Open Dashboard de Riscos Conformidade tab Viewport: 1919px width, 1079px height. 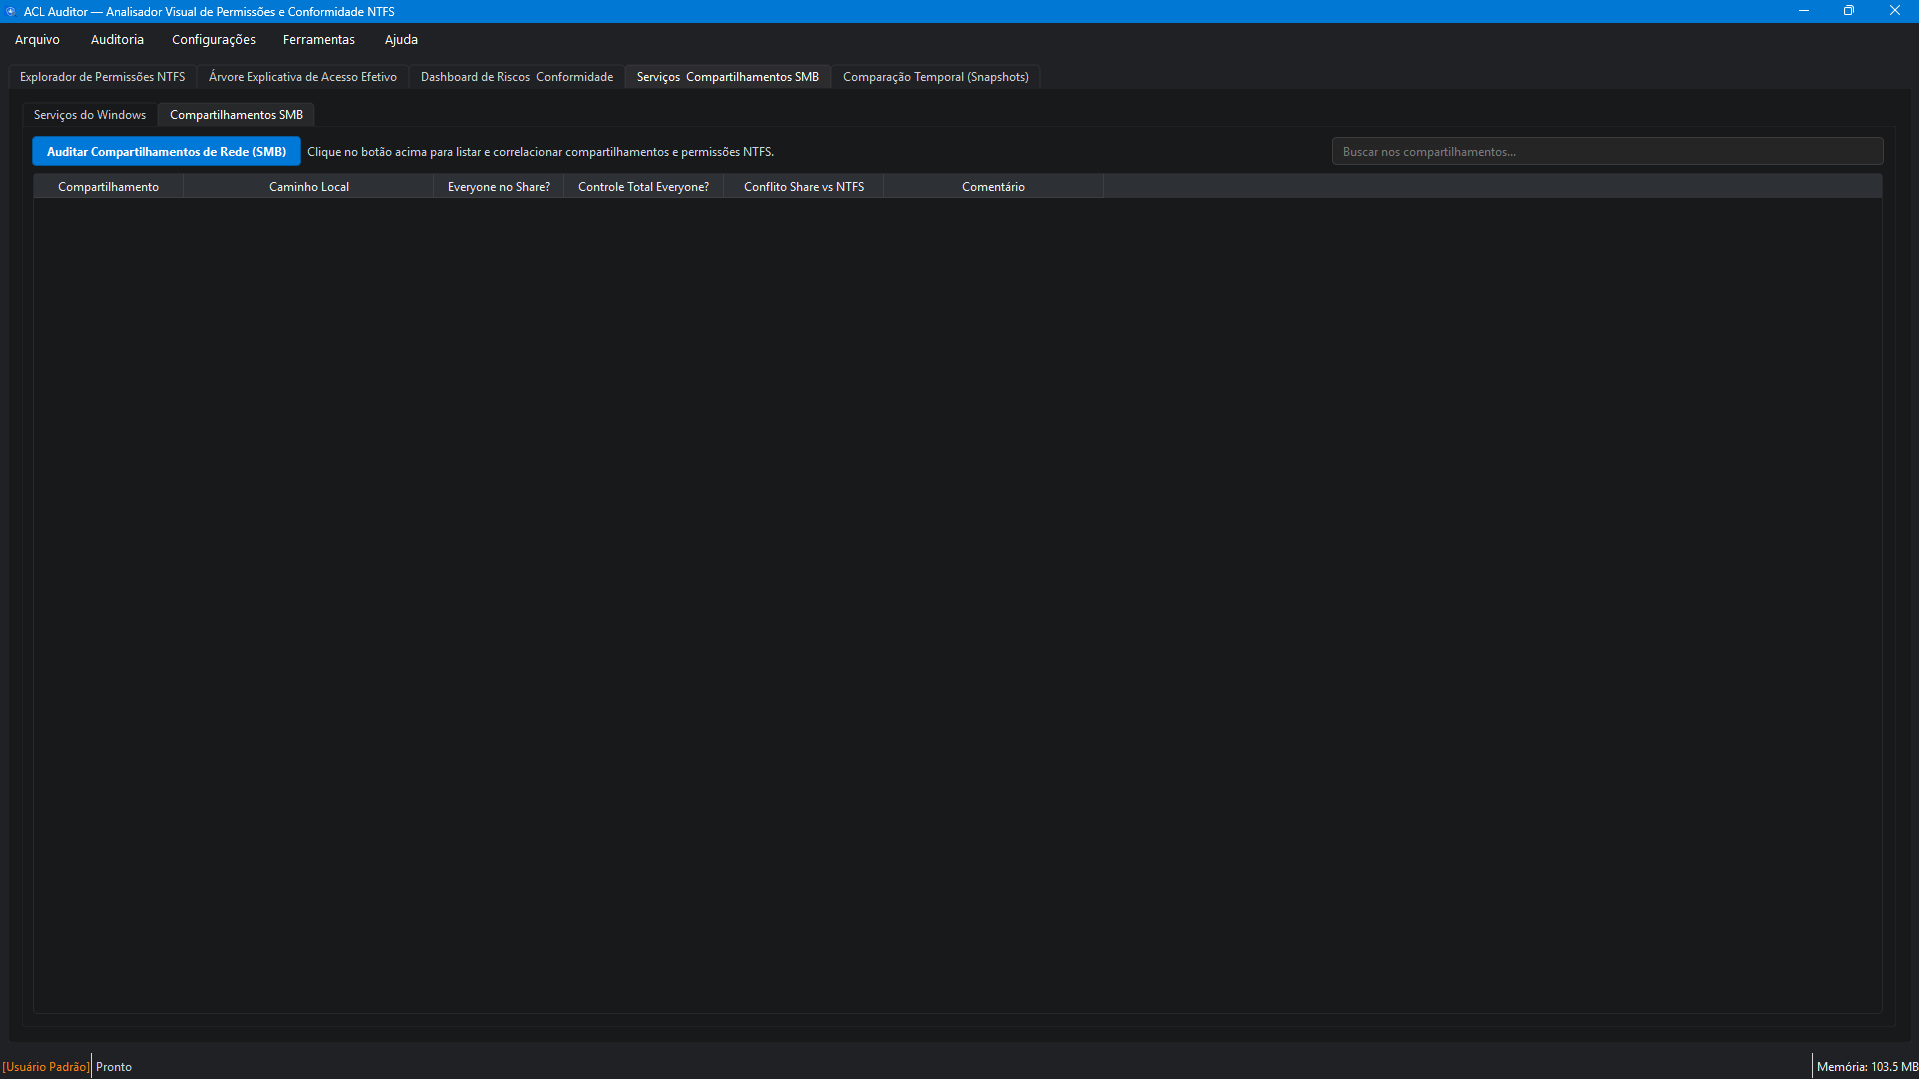[517, 77]
